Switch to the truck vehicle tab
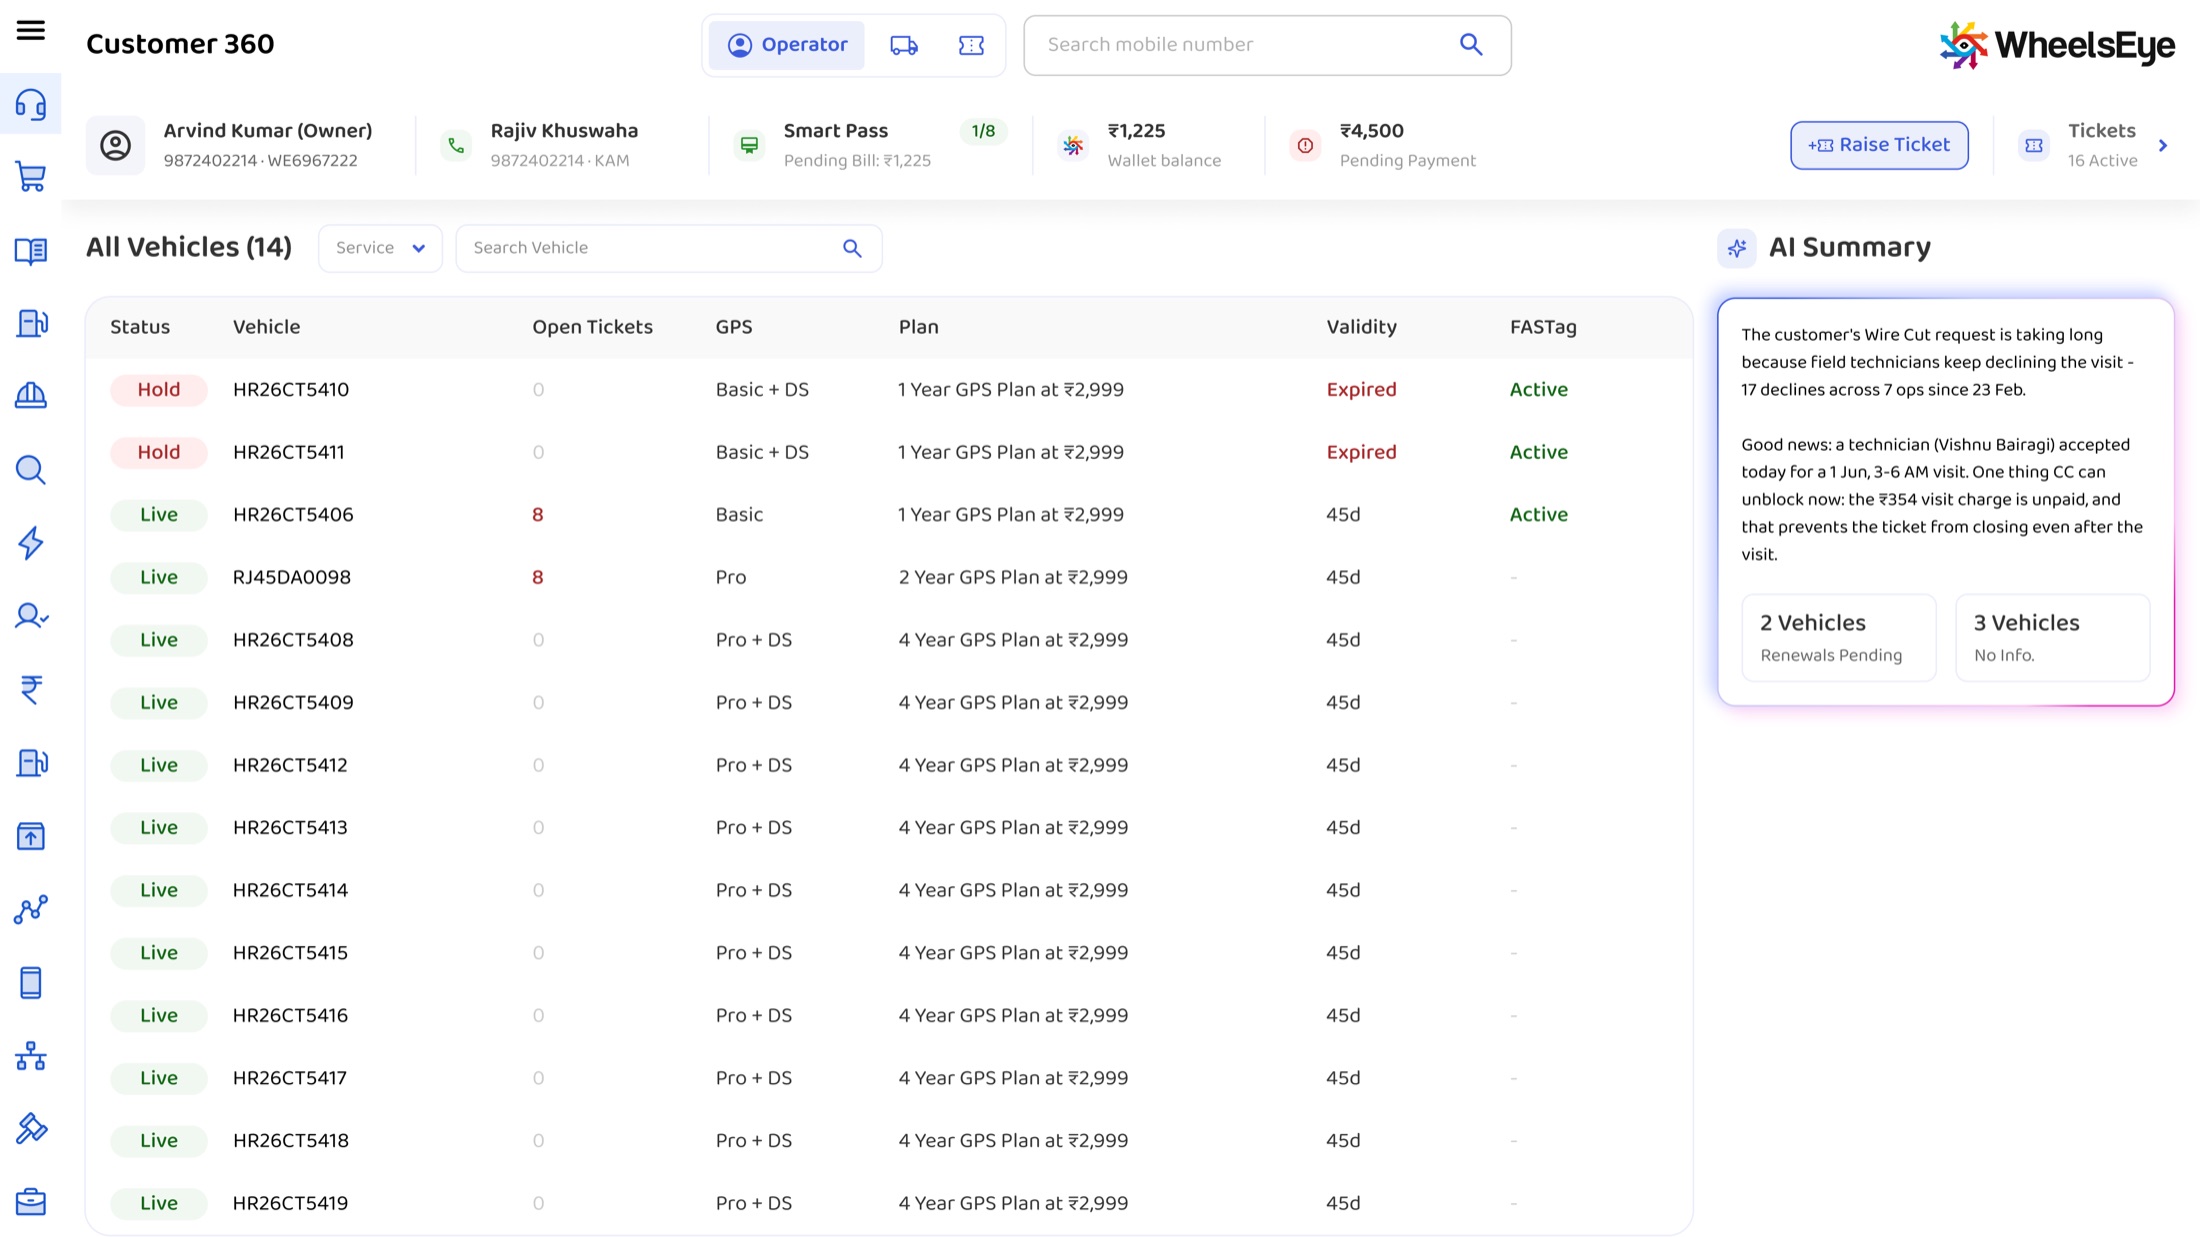The height and width of the screenshot is (1237, 2200). (x=904, y=45)
